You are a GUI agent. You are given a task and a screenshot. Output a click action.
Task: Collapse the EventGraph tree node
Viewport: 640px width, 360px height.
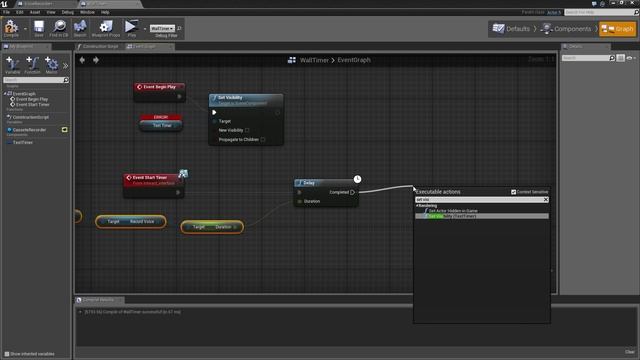click(x=5, y=94)
